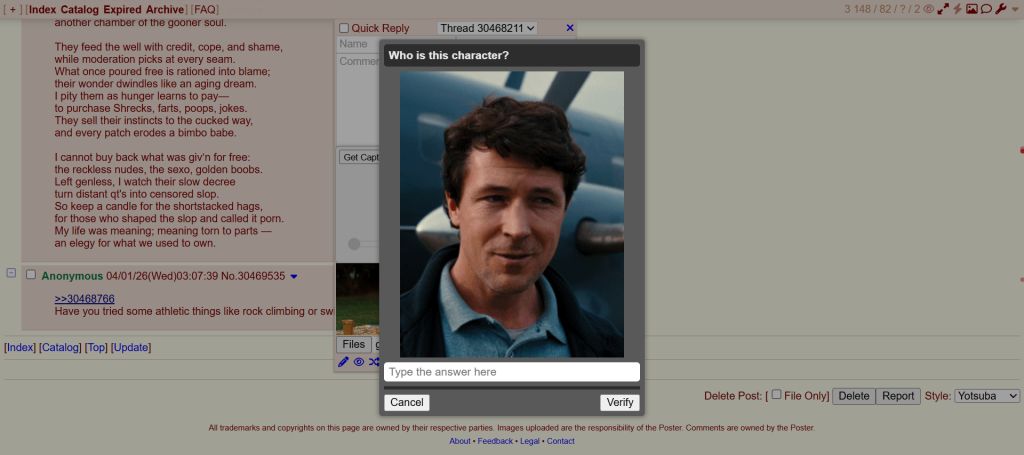
Task: Click the thread stats '3 148 / 82 / ? / 2'
Action: 882,9
